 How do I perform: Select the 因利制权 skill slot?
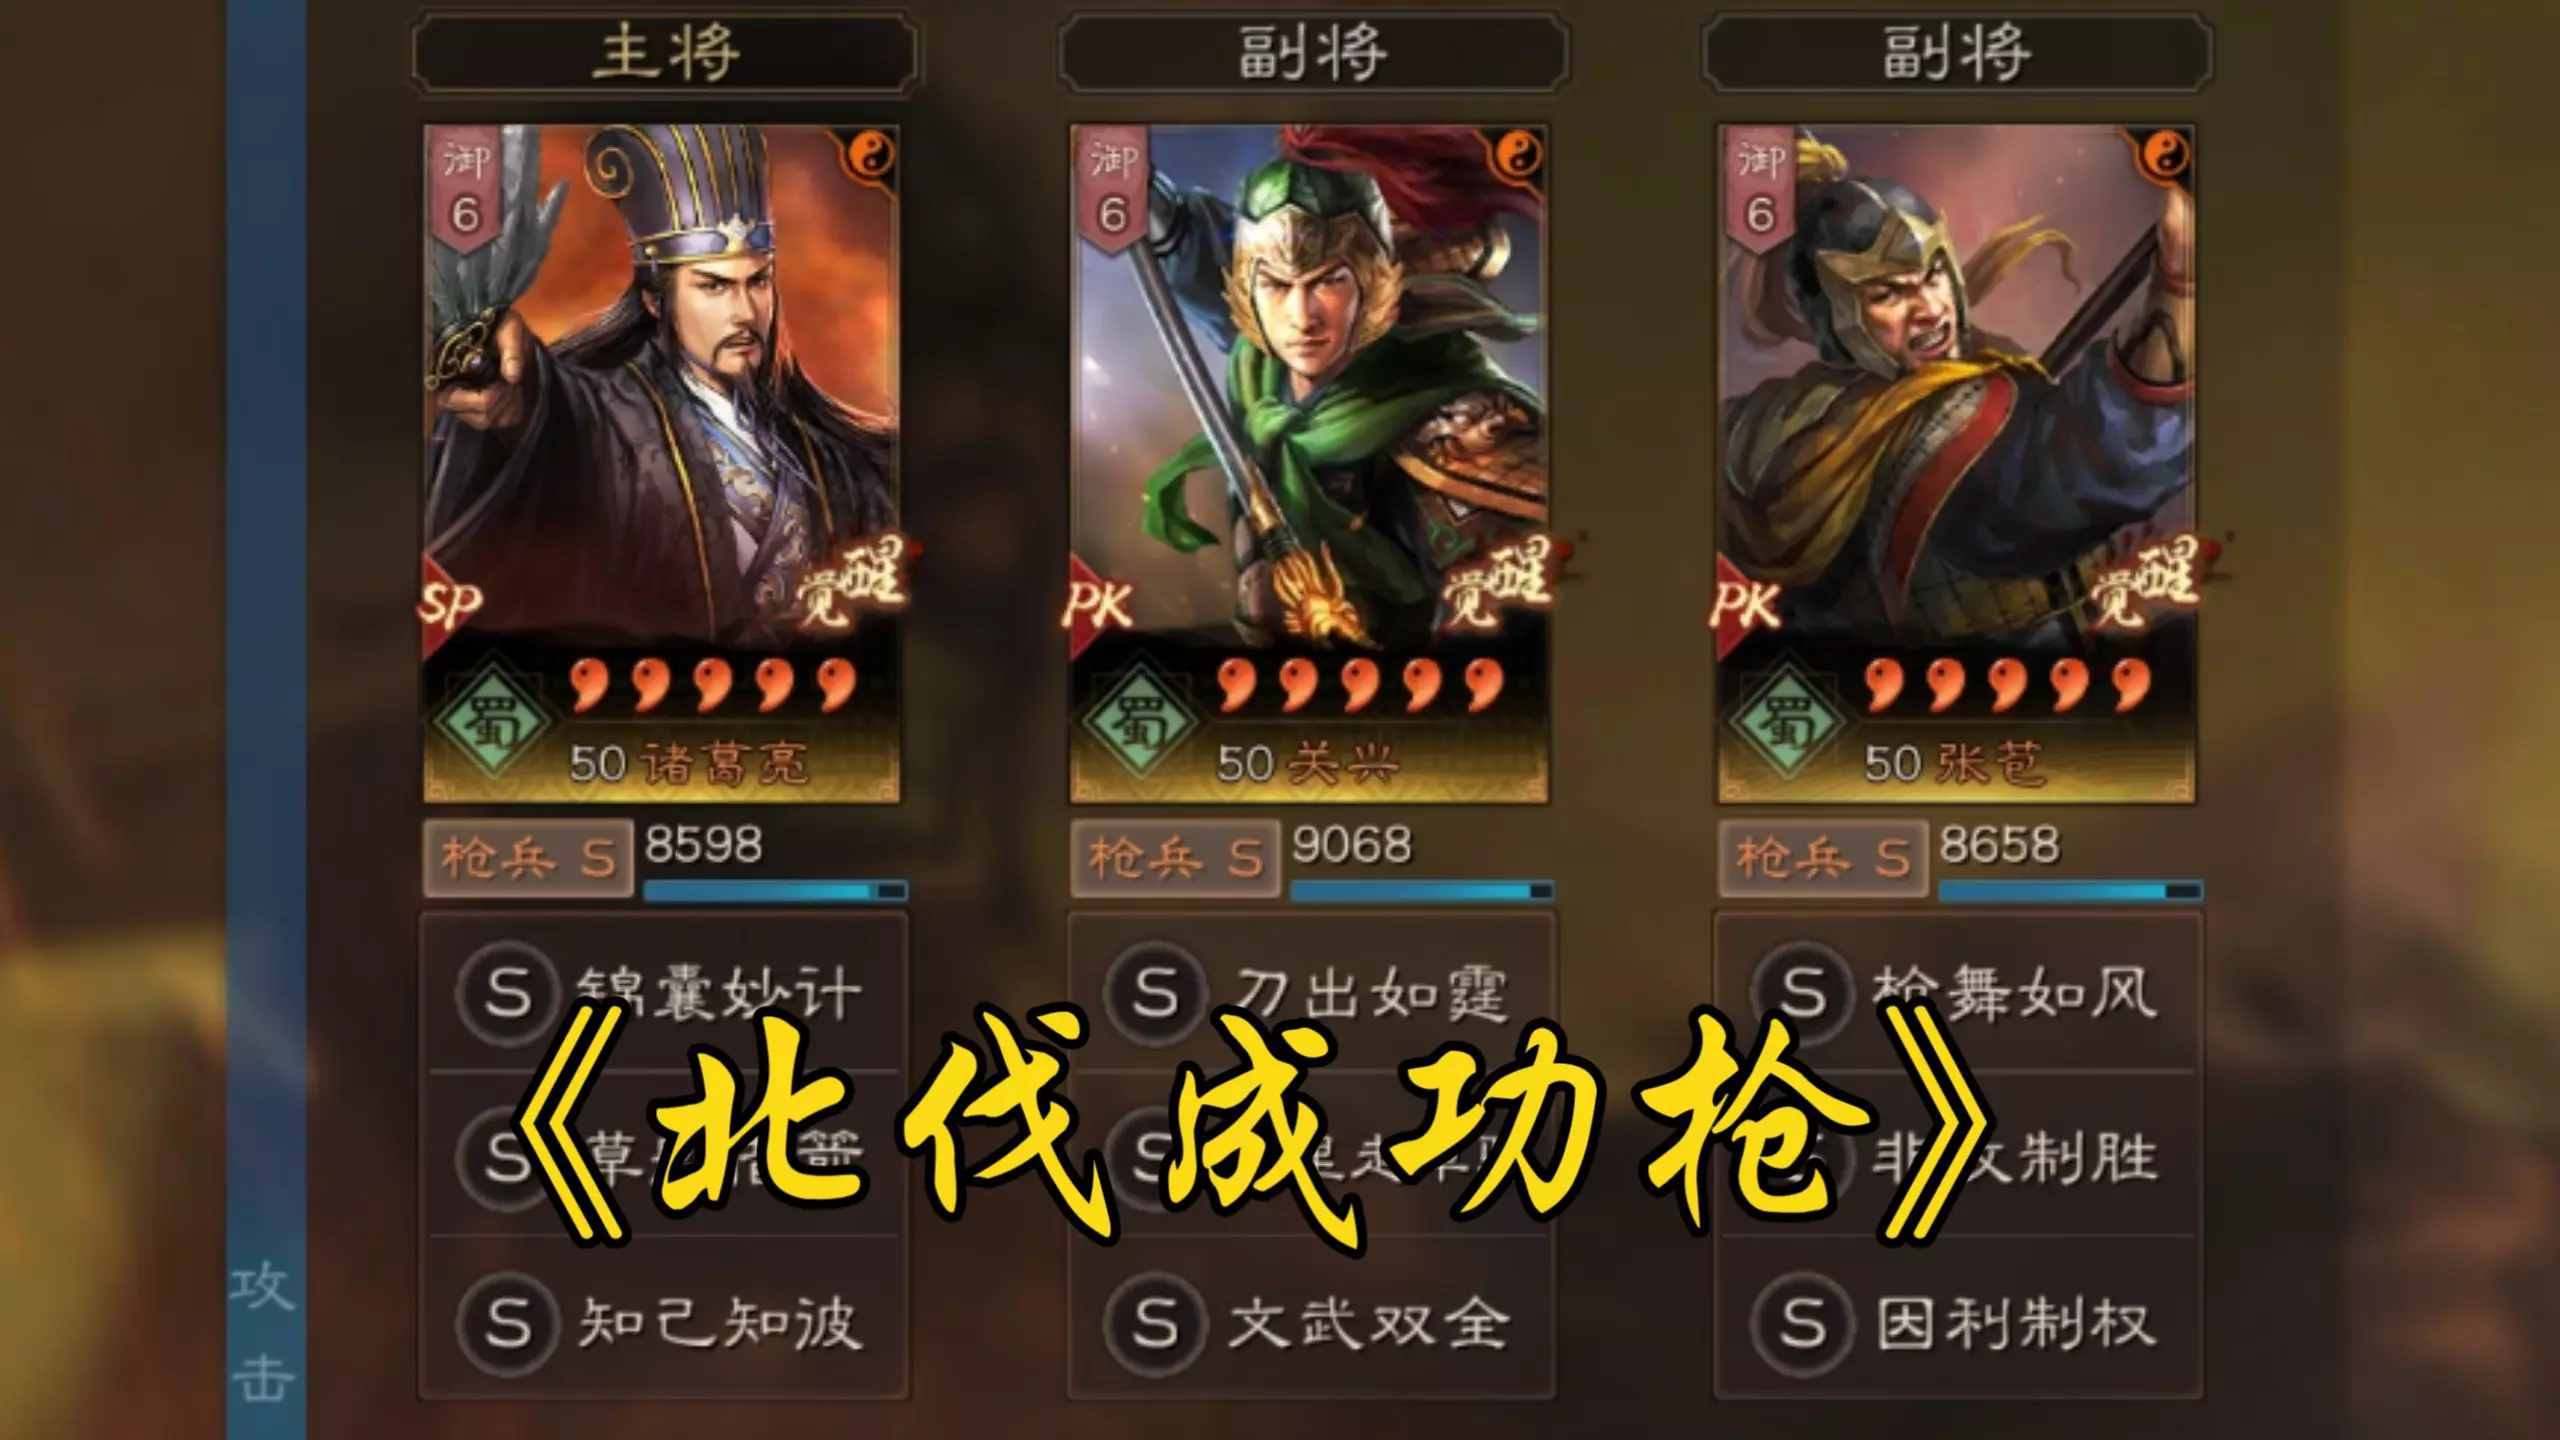1958,1321
